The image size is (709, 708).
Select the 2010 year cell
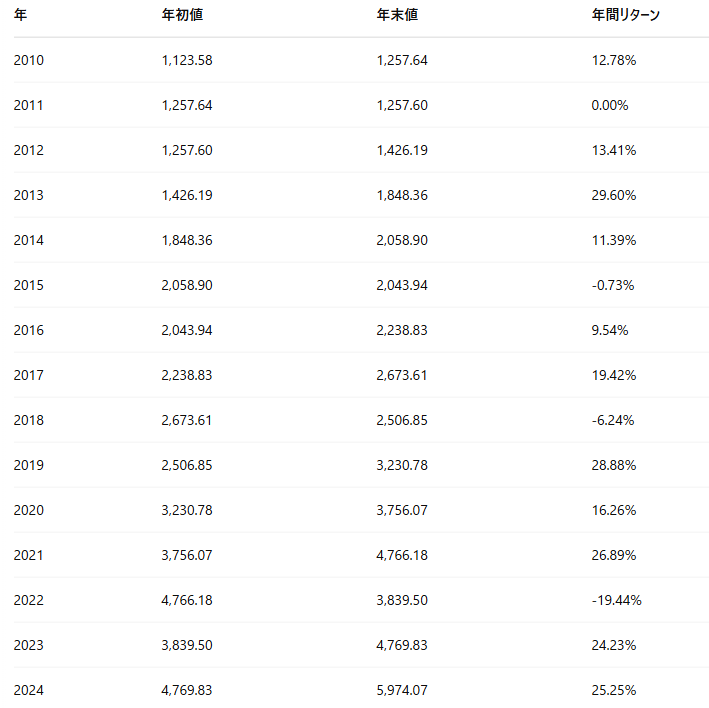pos(28,60)
